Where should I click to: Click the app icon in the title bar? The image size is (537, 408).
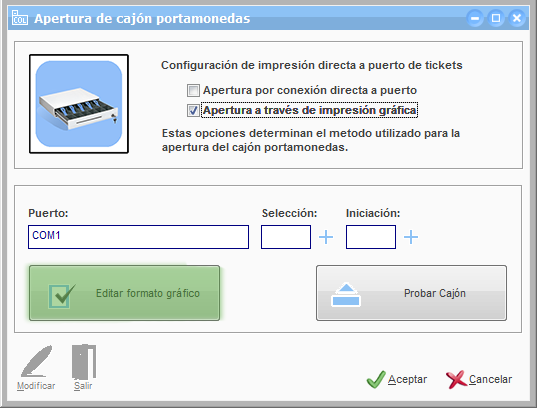(20, 17)
